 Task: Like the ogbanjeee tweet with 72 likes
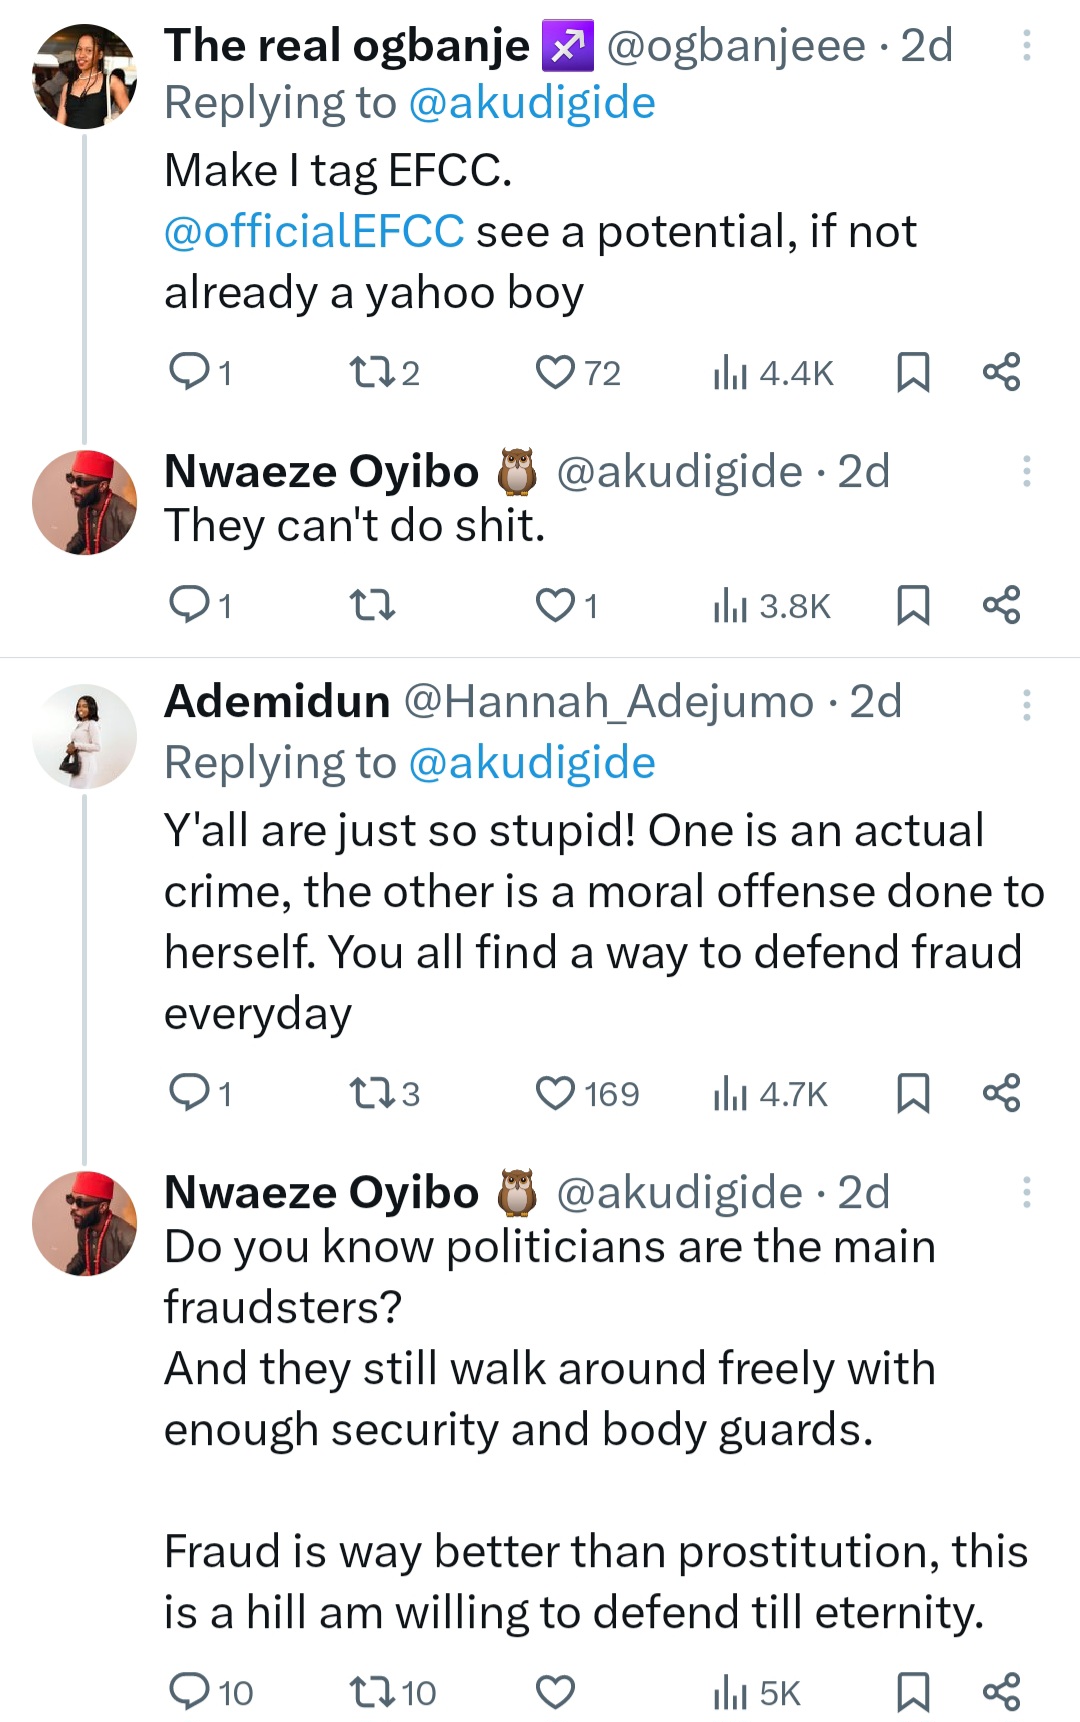pyautogui.click(x=555, y=373)
